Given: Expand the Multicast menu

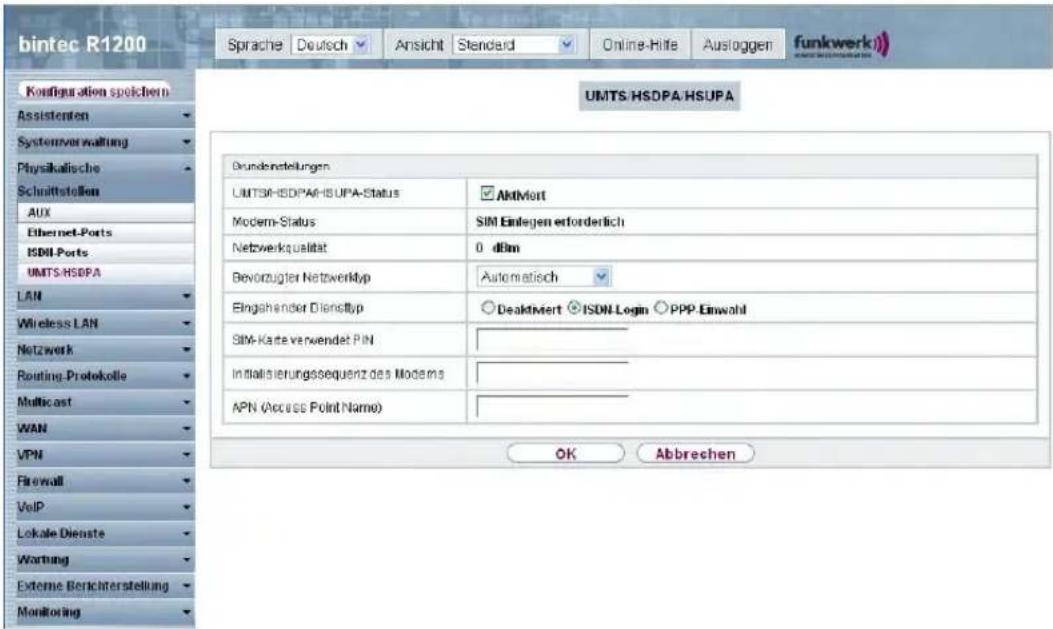Looking at the screenshot, I should point(104,401).
